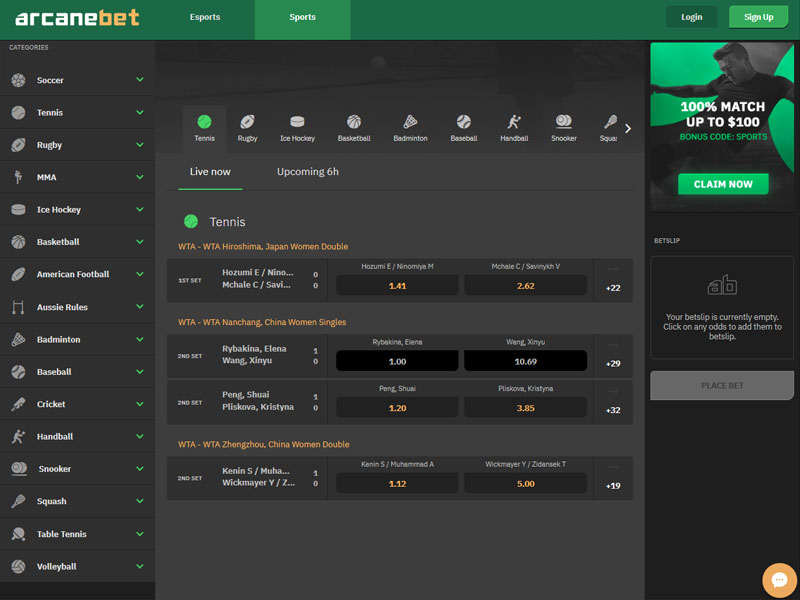Click the Login button
The image size is (800, 600).
click(692, 17)
